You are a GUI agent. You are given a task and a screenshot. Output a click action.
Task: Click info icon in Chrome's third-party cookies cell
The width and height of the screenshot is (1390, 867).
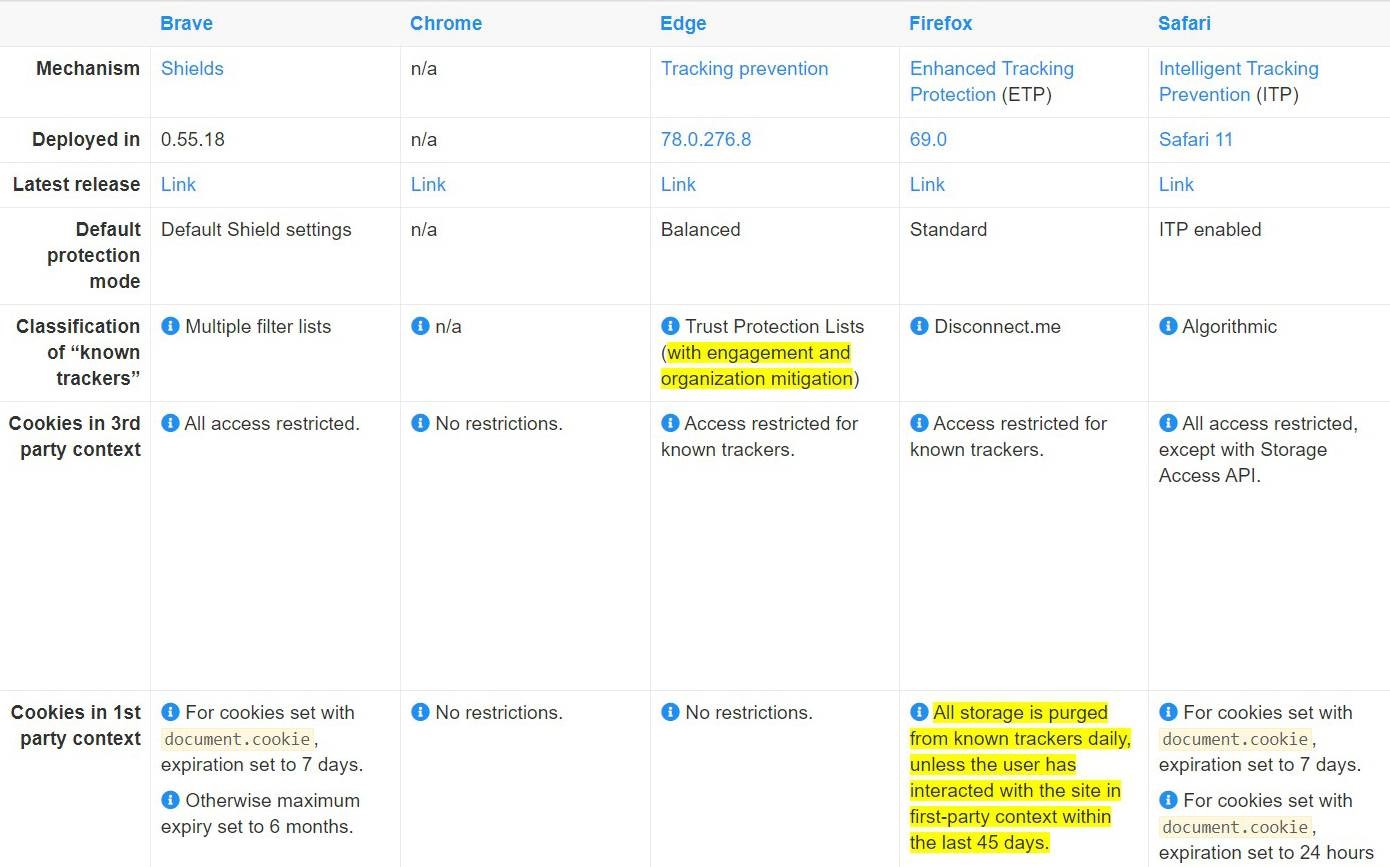(x=421, y=423)
